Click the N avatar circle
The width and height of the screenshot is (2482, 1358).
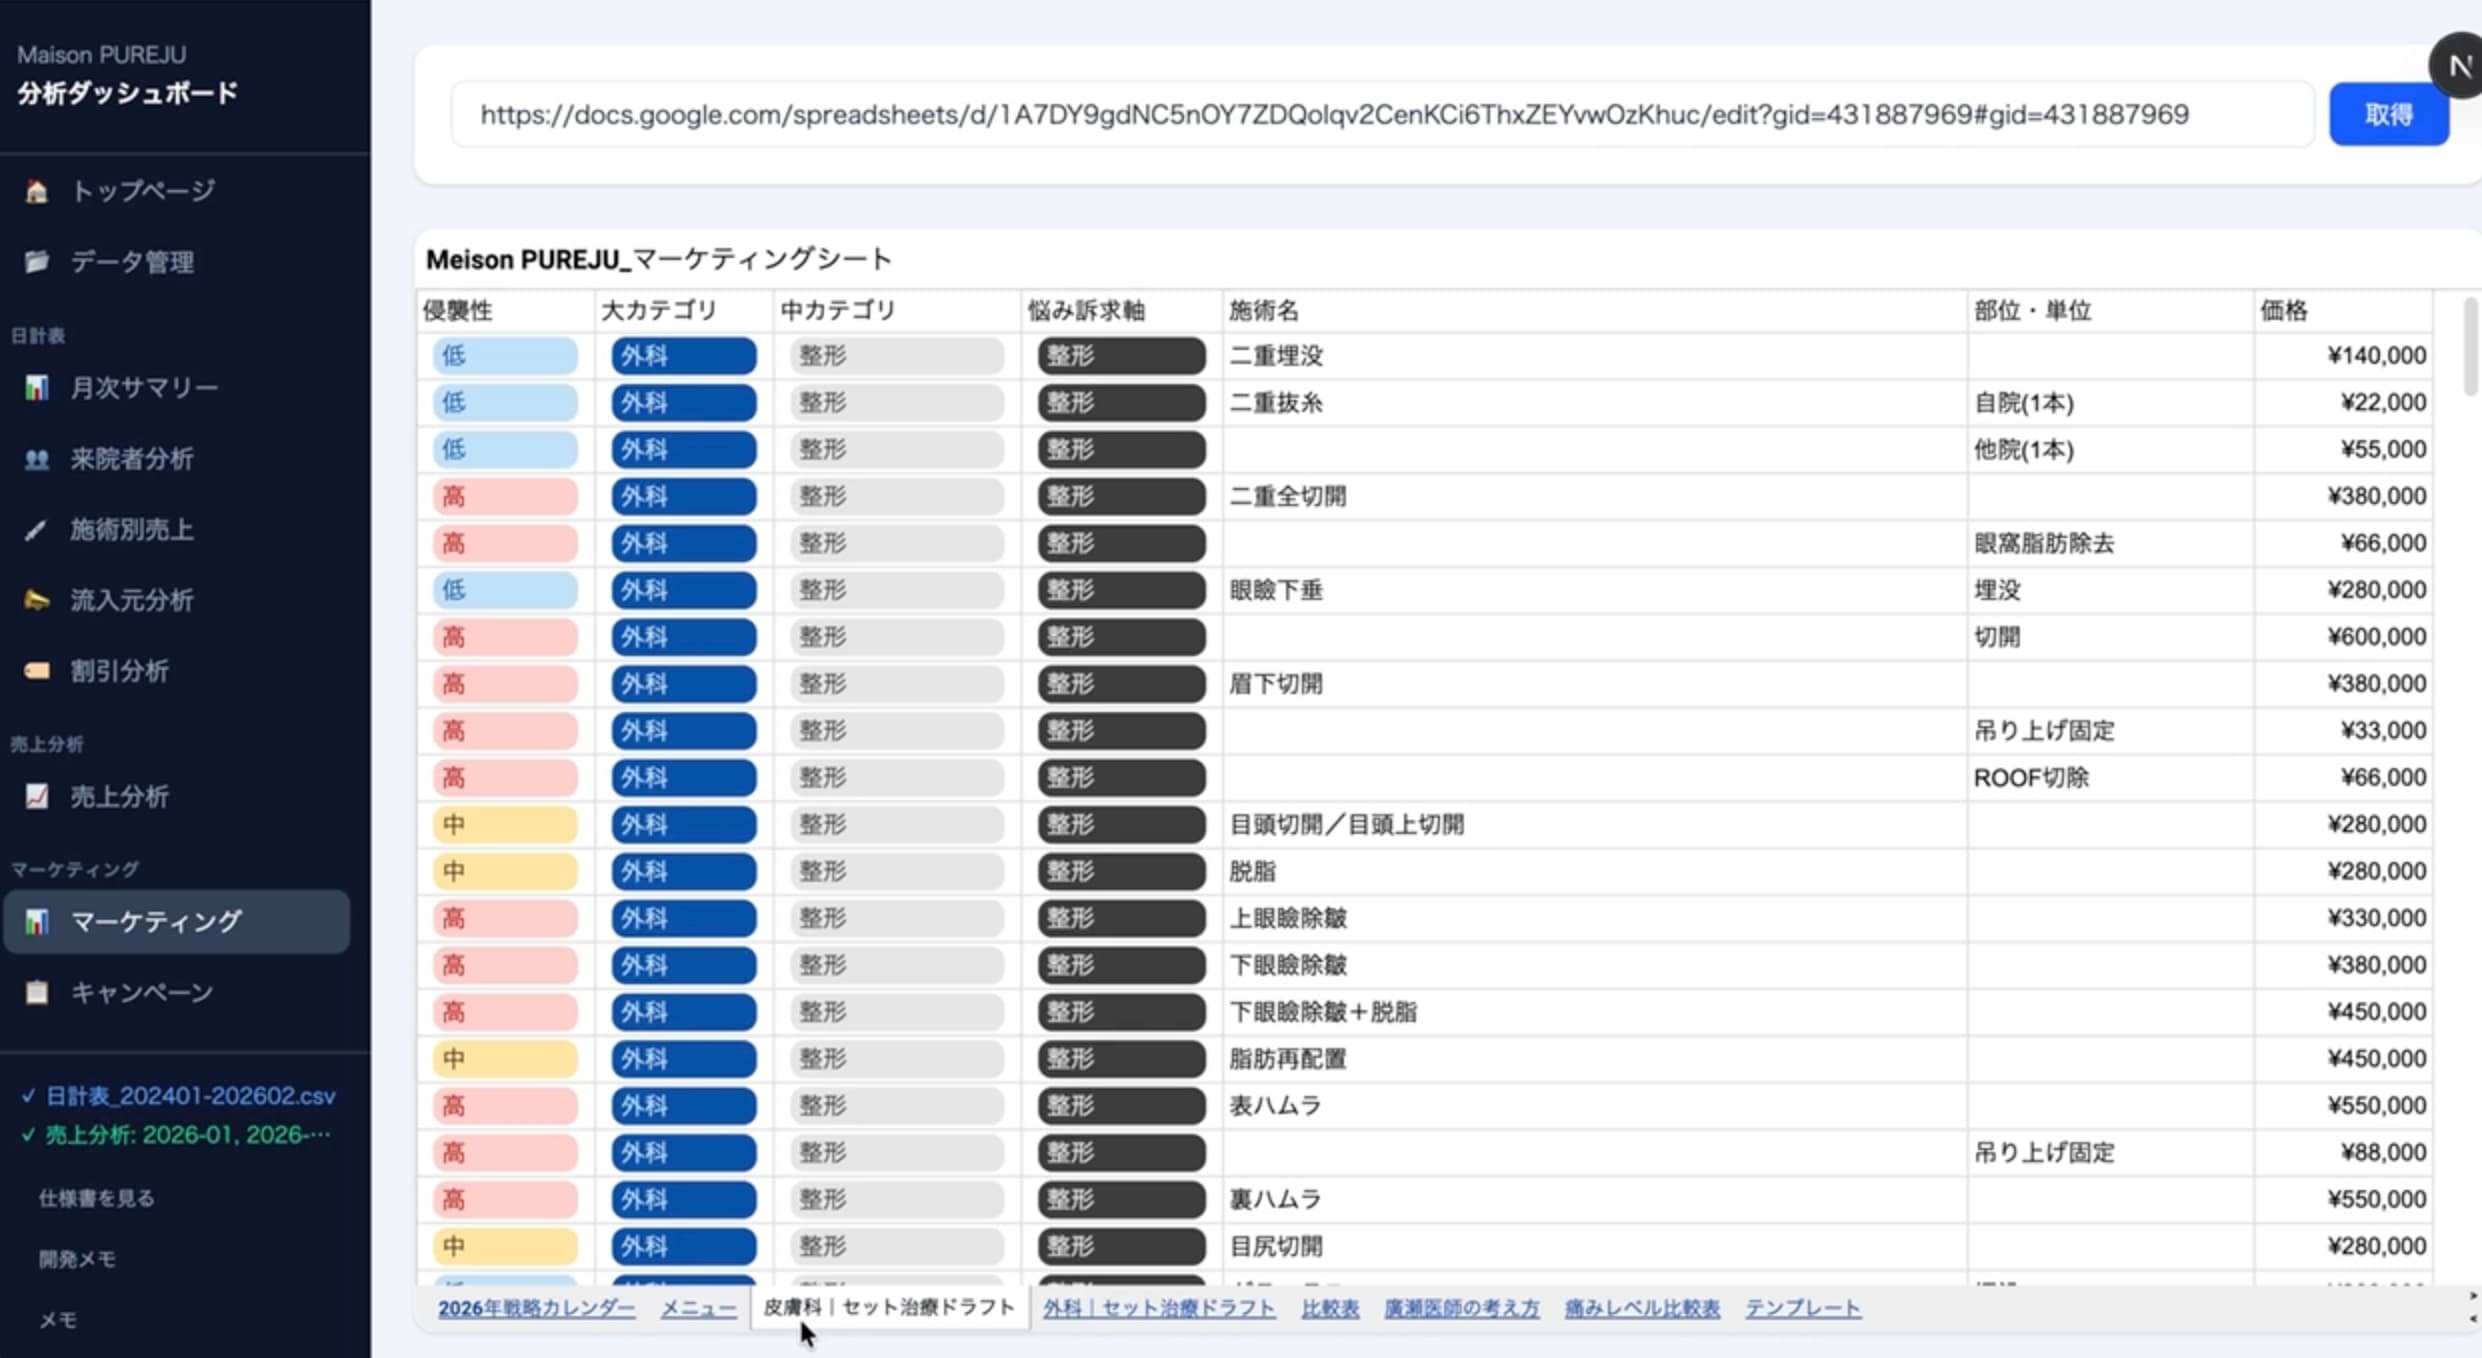(2458, 65)
